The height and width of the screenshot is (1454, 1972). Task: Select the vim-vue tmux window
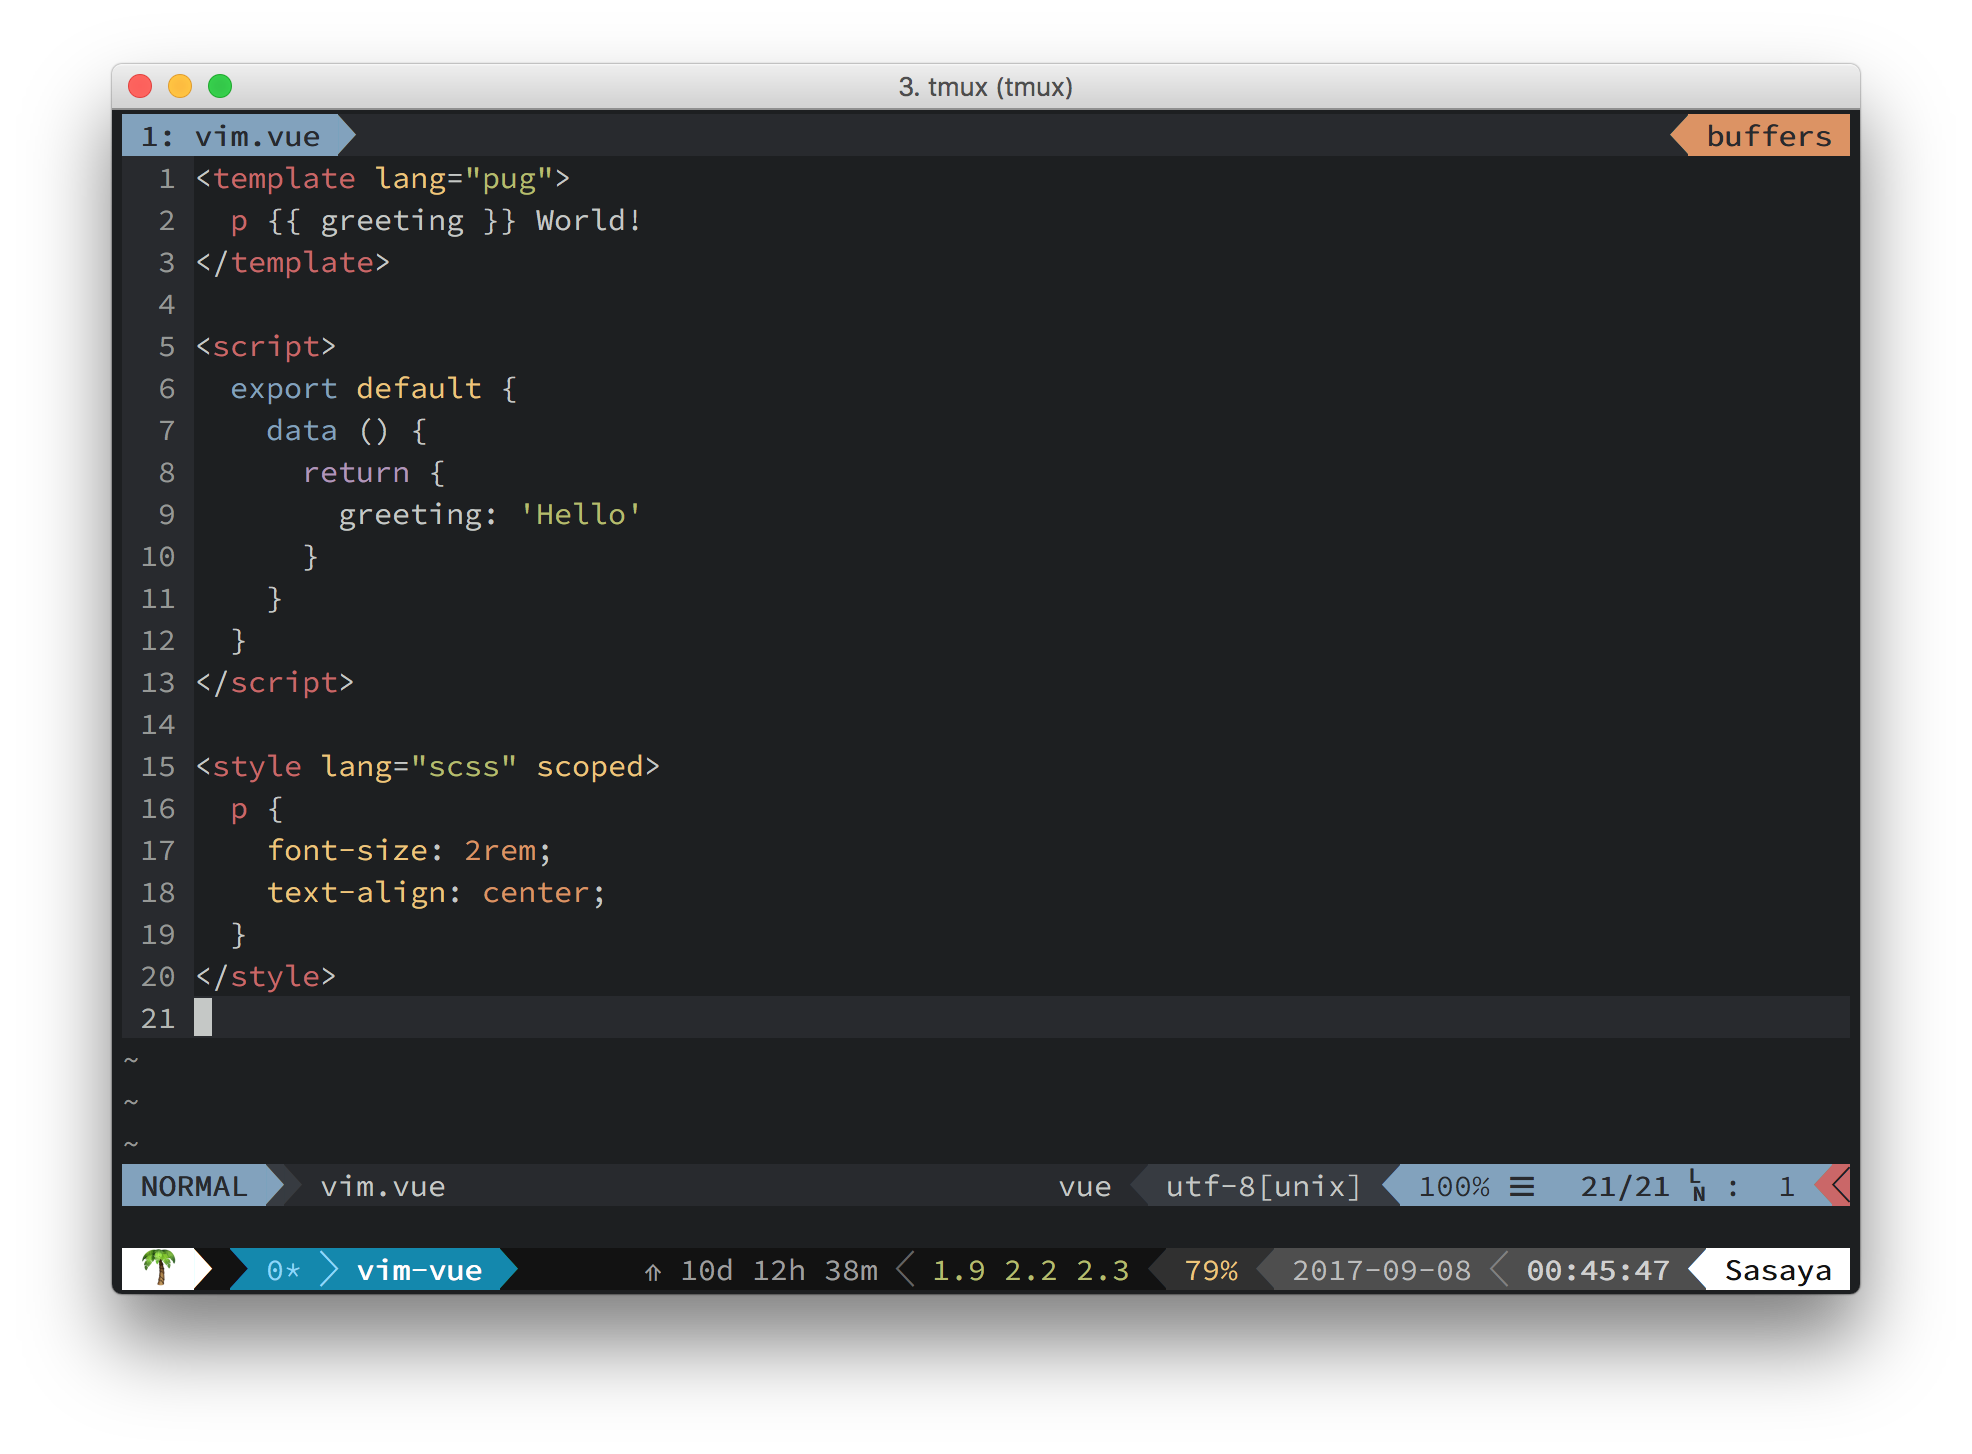[x=419, y=1270]
